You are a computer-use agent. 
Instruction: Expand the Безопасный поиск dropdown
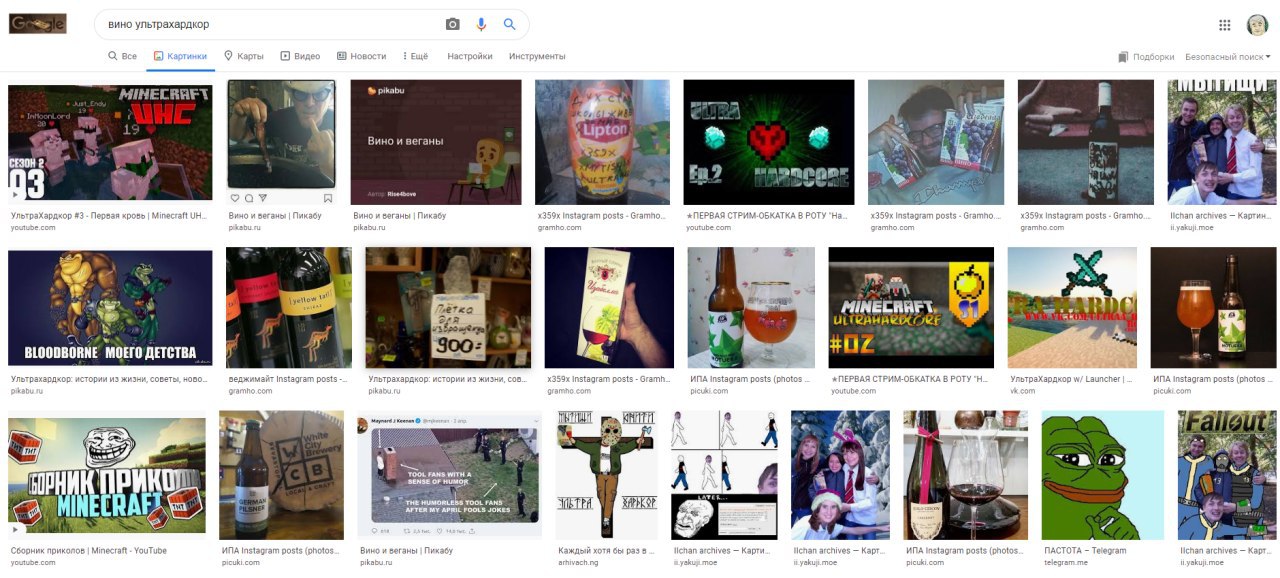[x=1228, y=57]
